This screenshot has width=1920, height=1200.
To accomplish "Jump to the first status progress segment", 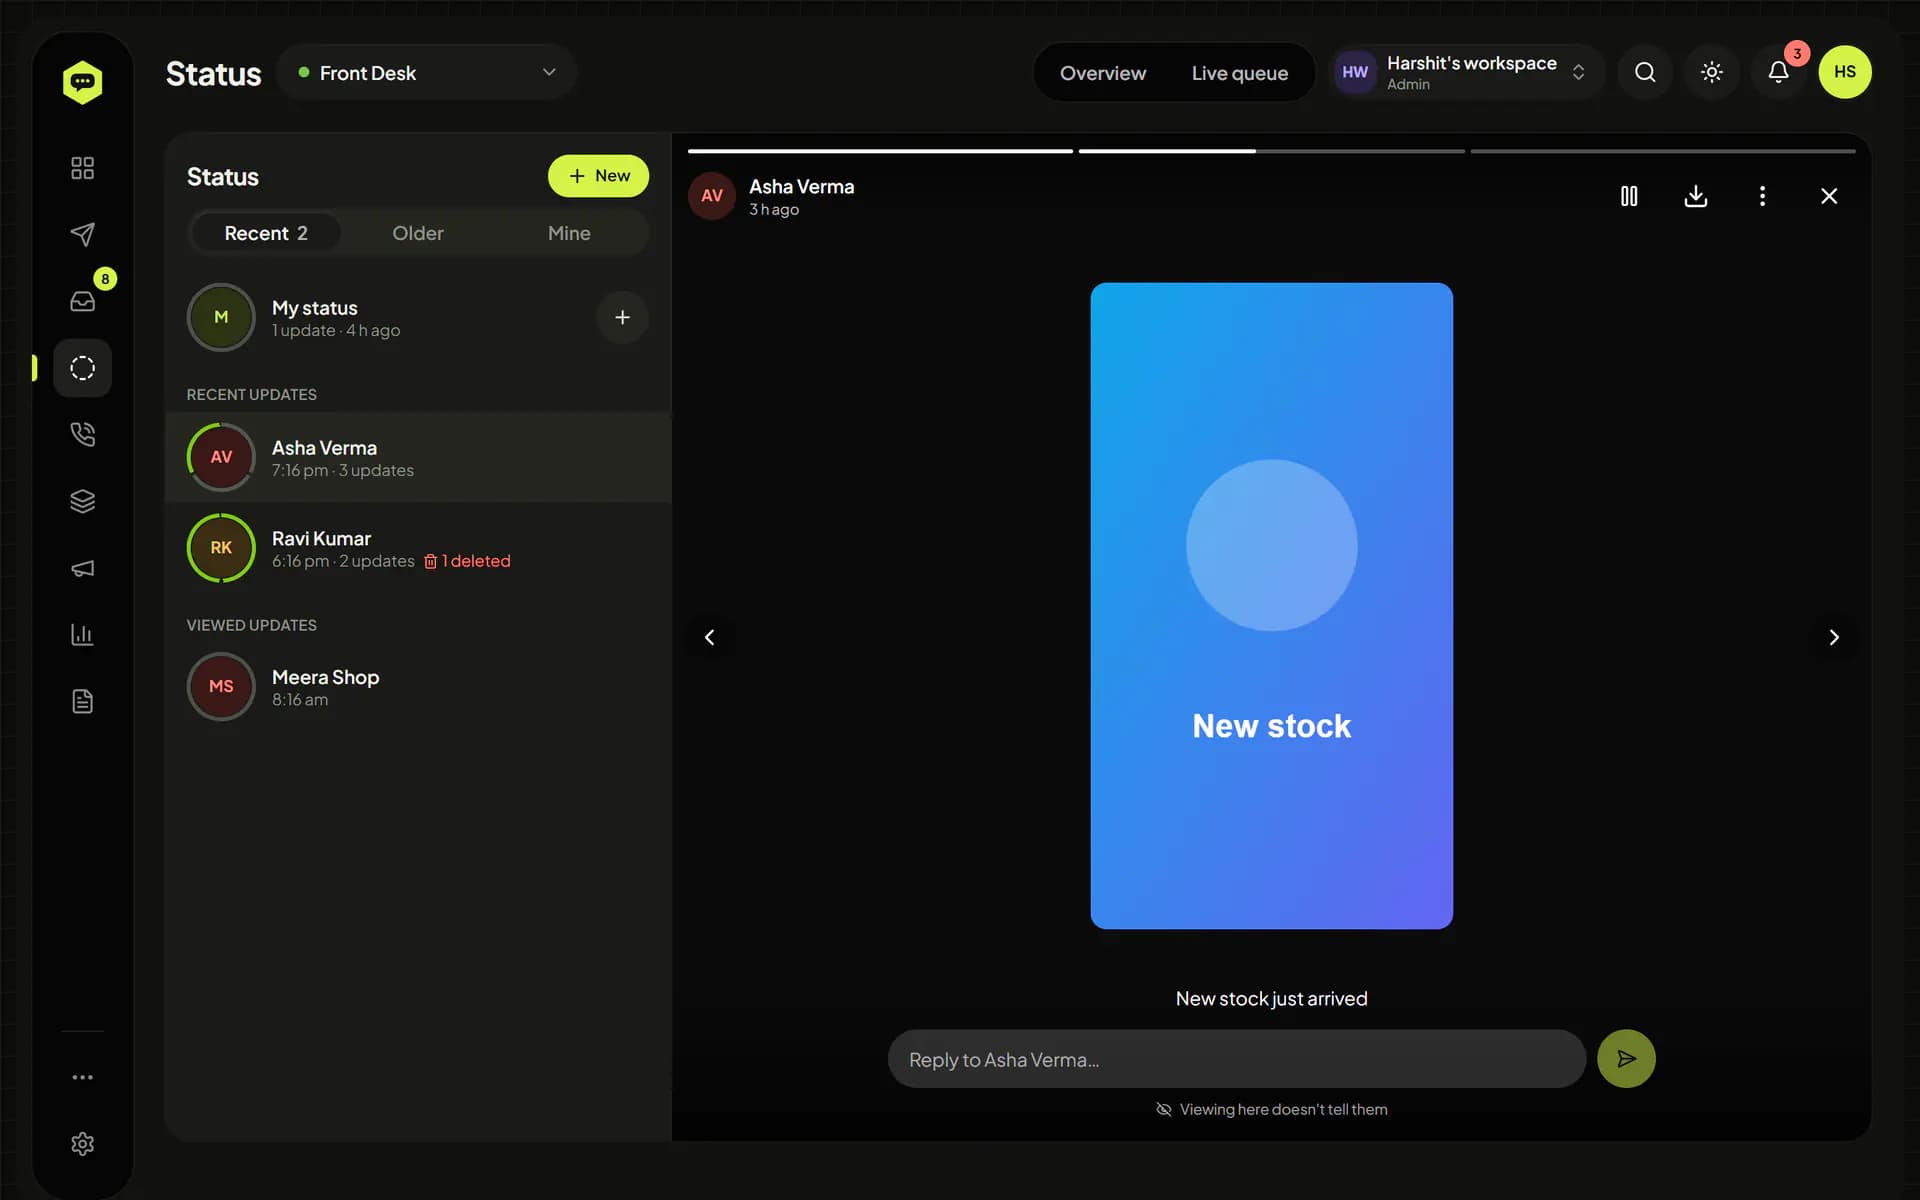I will 880,151.
